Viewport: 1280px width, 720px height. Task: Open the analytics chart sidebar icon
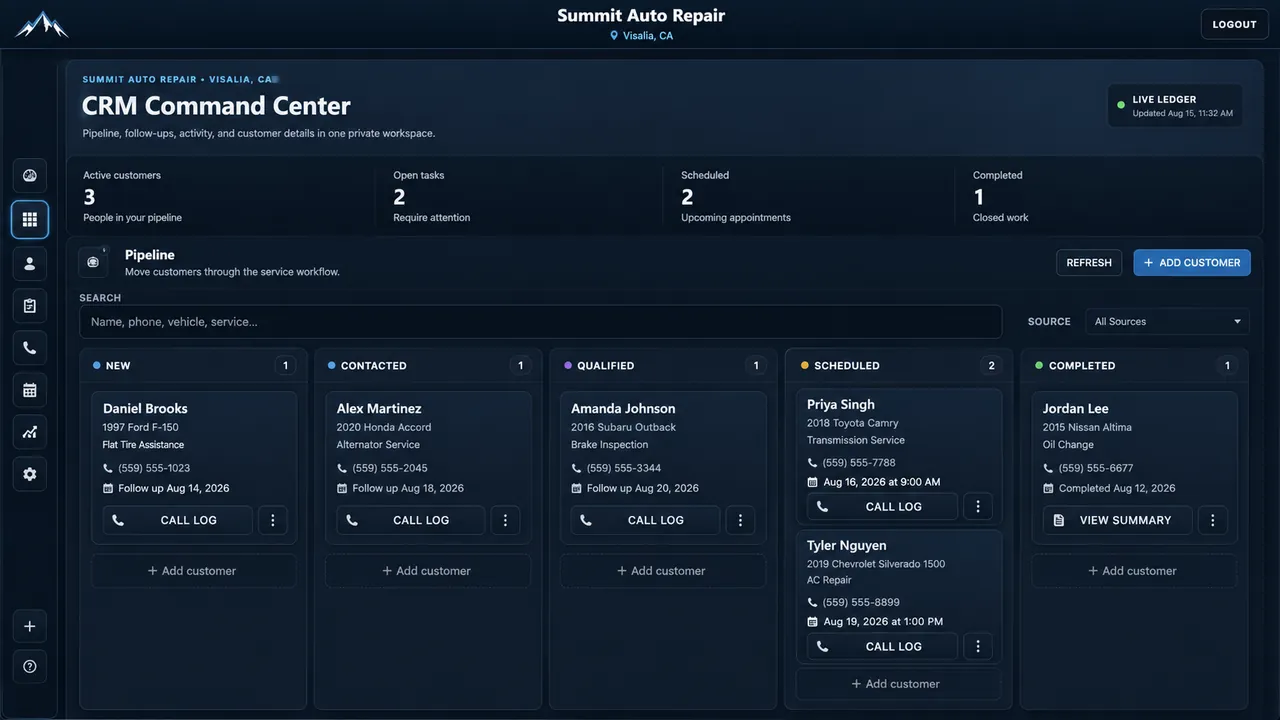tap(30, 432)
